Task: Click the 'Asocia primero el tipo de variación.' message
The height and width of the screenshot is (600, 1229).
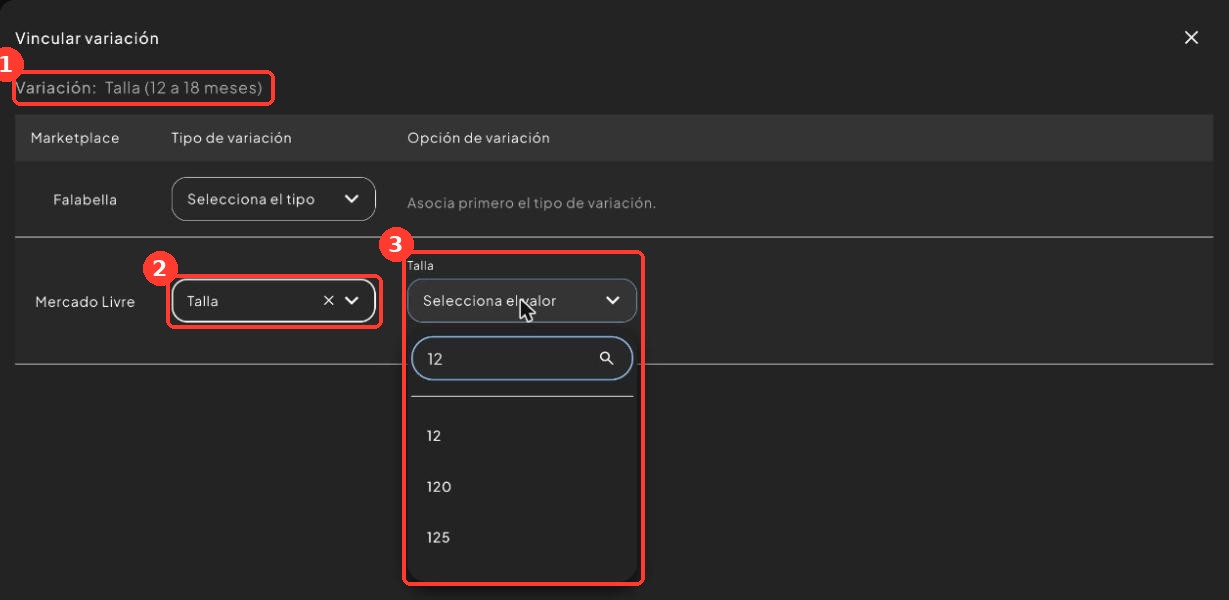Action: [531, 204]
